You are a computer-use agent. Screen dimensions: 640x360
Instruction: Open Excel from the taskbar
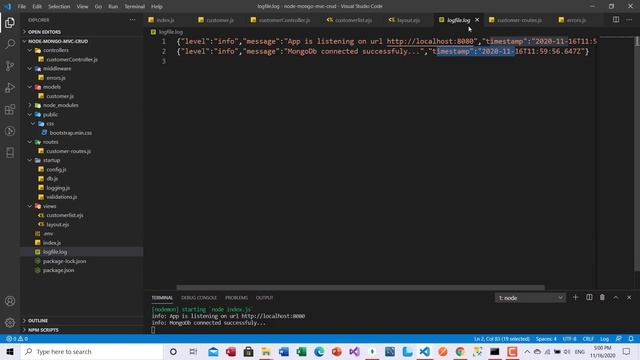[x=302, y=351]
